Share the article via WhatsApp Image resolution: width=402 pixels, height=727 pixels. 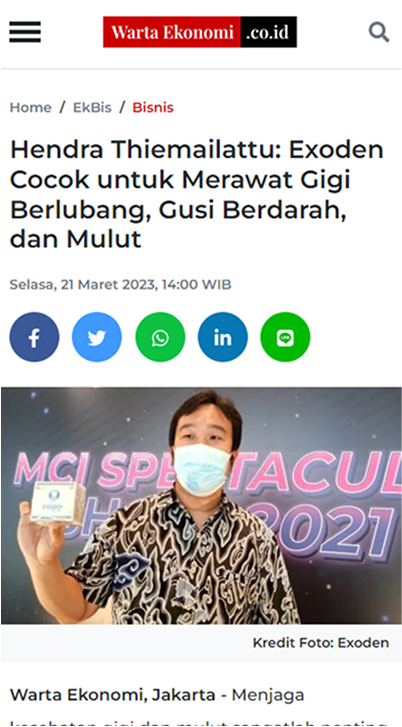coord(160,337)
